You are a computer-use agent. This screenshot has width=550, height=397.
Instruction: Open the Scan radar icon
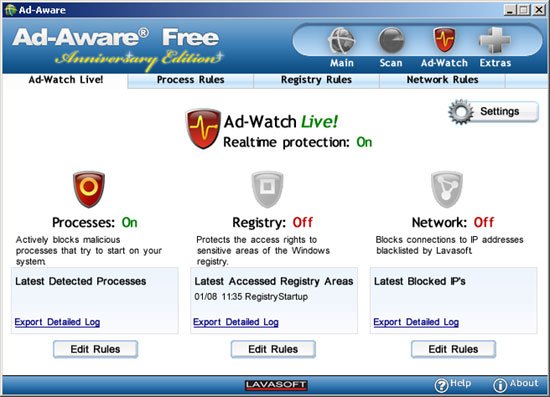(391, 40)
